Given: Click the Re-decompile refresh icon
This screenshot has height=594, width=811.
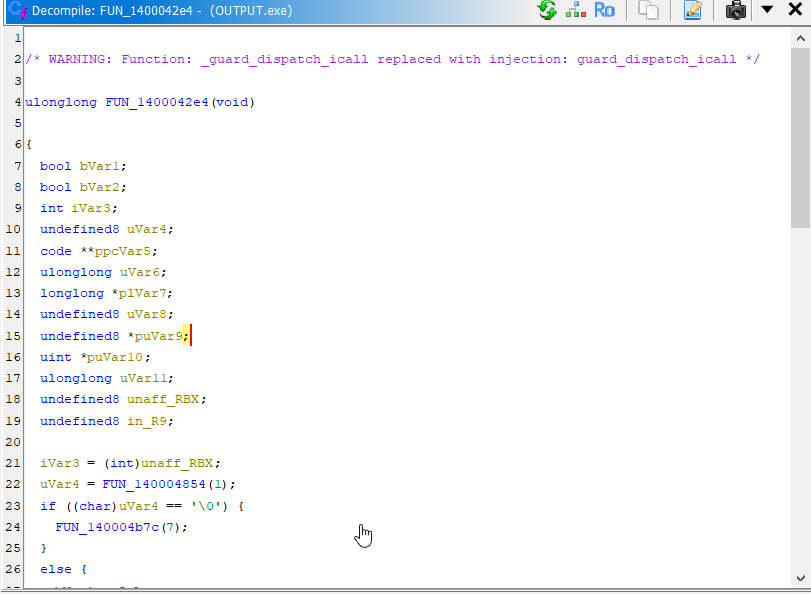Looking at the screenshot, I should click(x=547, y=10).
